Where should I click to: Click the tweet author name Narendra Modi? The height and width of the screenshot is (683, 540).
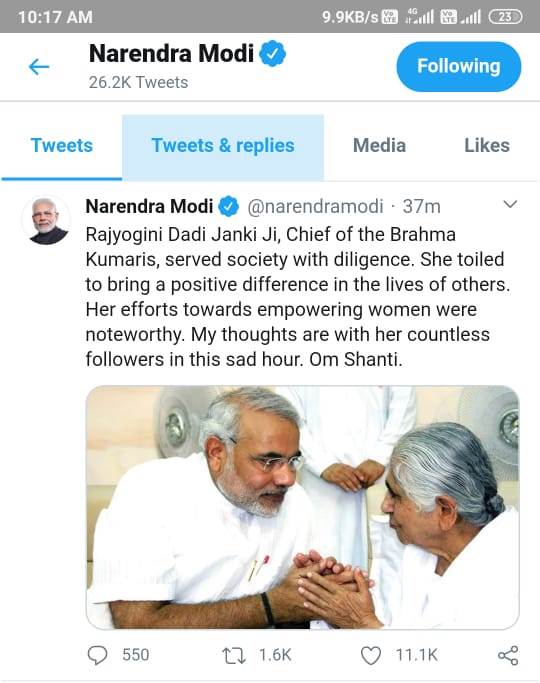coord(149,206)
